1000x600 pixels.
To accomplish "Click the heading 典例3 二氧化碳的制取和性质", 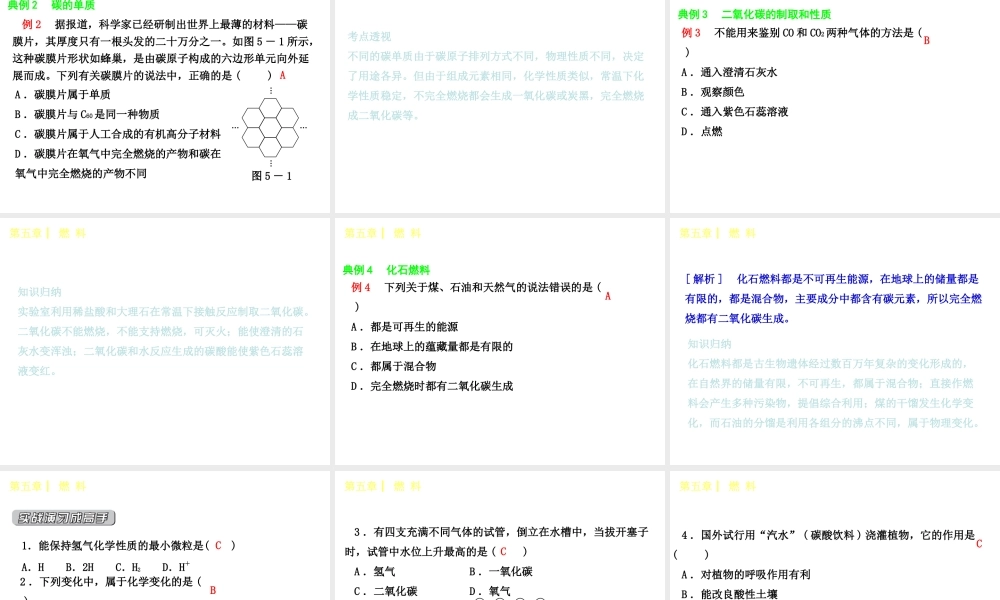I will pos(754,14).
